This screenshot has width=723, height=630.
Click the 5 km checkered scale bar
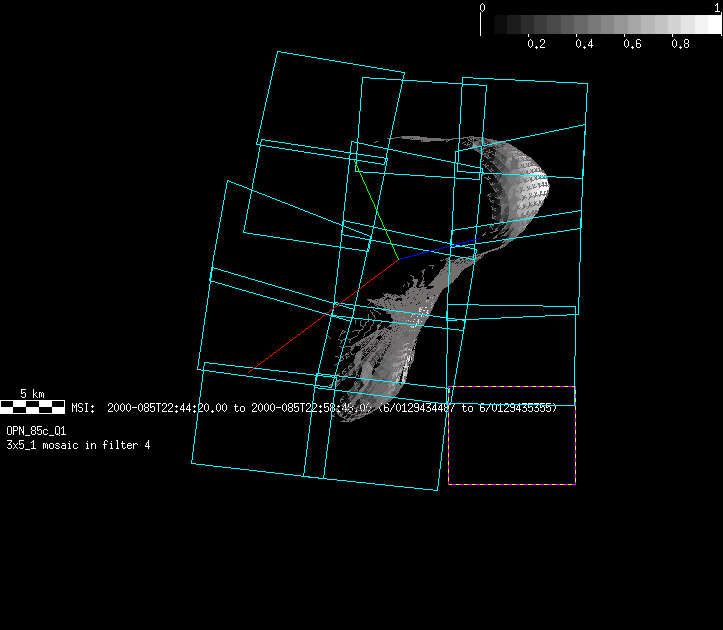33,407
